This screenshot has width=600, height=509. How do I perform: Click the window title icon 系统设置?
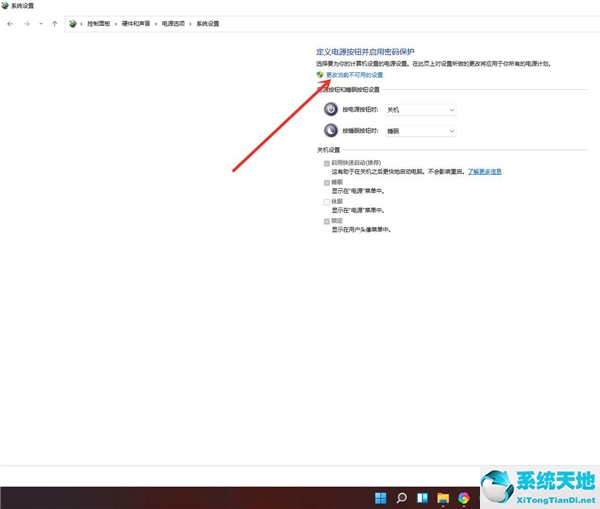point(5,6)
